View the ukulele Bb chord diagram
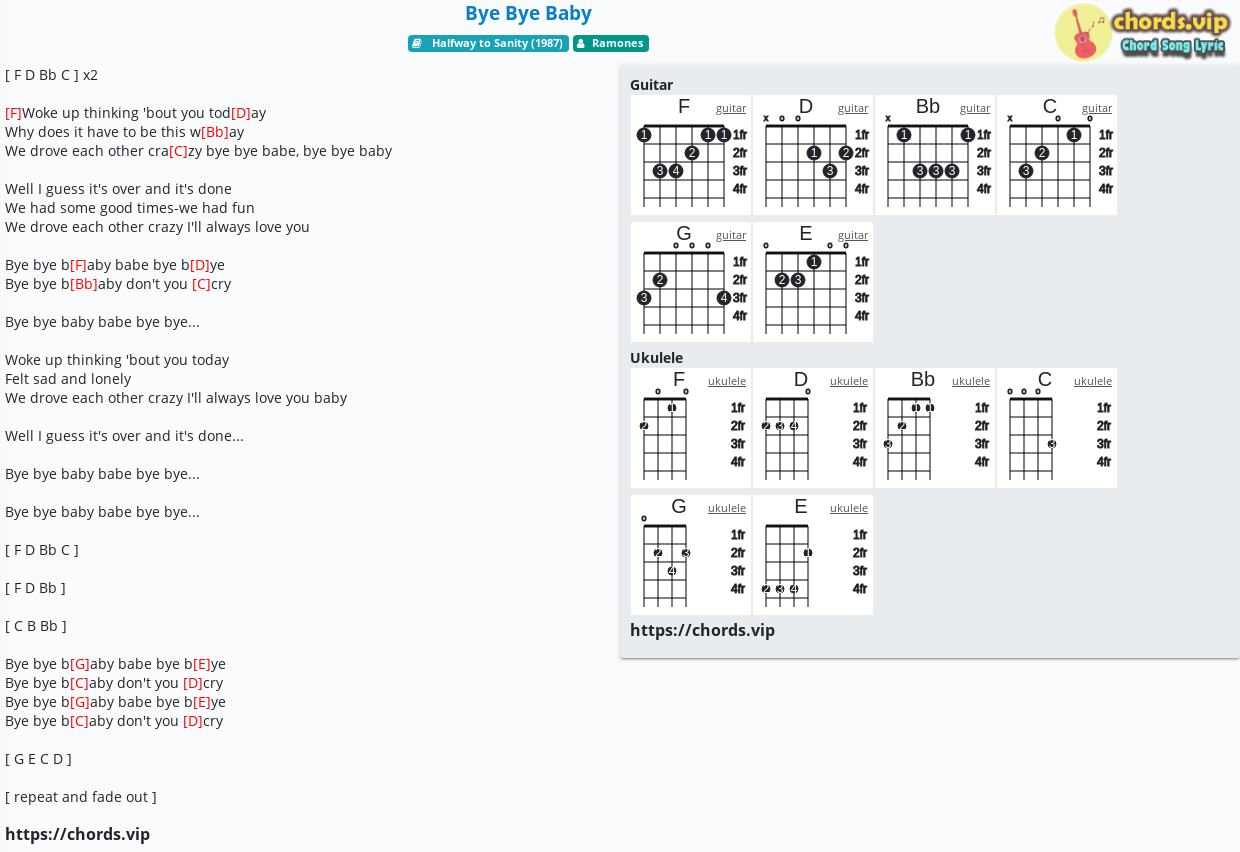1240x852 pixels. pos(935,428)
